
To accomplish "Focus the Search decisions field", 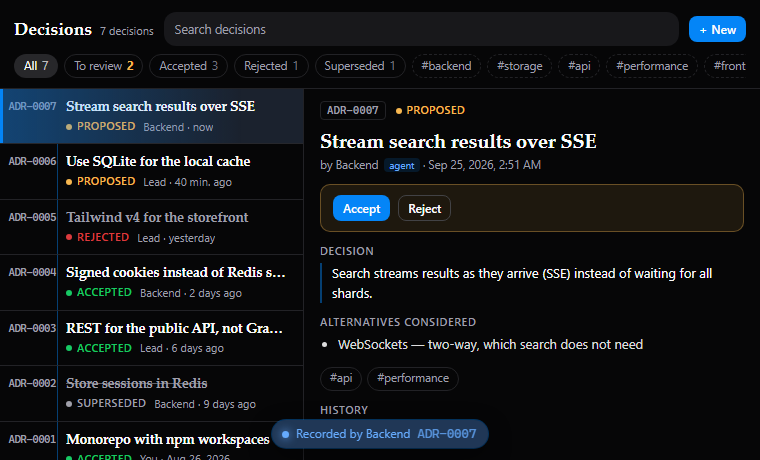I will (x=421, y=30).
